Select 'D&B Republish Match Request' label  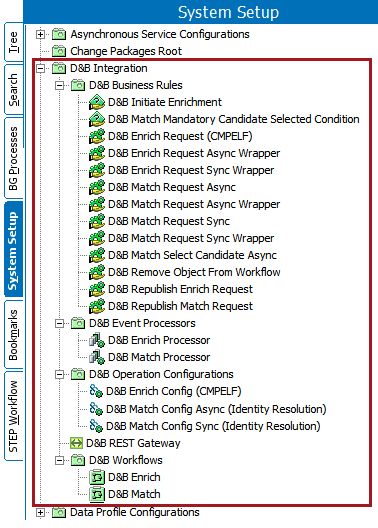[x=180, y=306]
